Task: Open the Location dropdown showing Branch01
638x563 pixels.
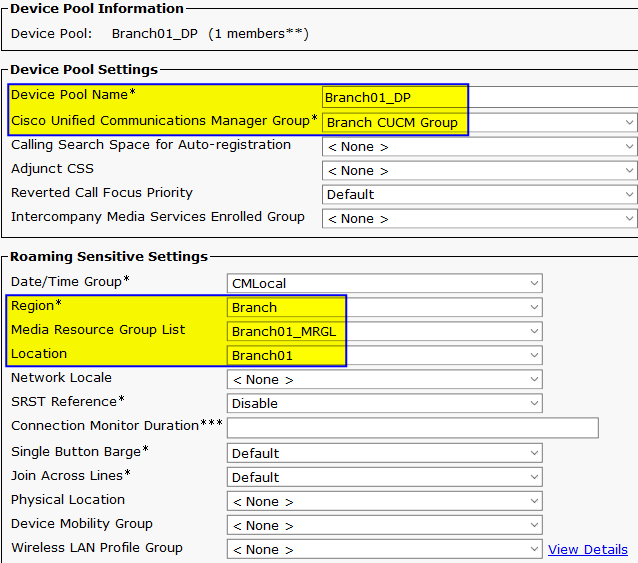Action: pyautogui.click(x=385, y=355)
